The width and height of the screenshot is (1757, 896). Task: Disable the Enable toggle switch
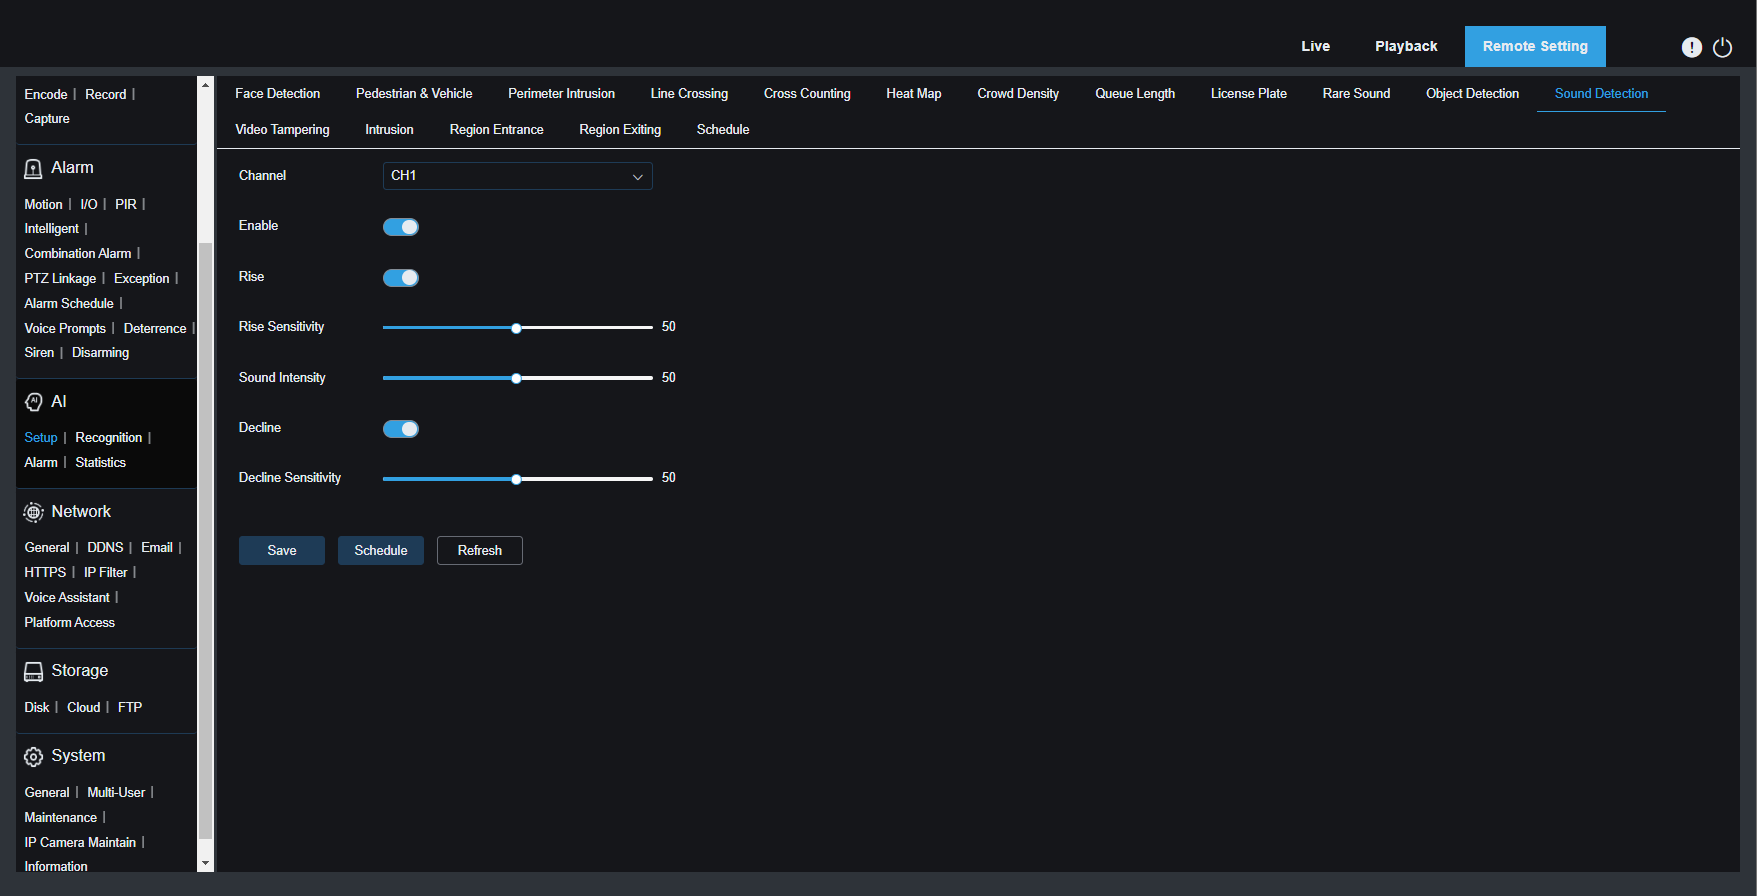(401, 227)
